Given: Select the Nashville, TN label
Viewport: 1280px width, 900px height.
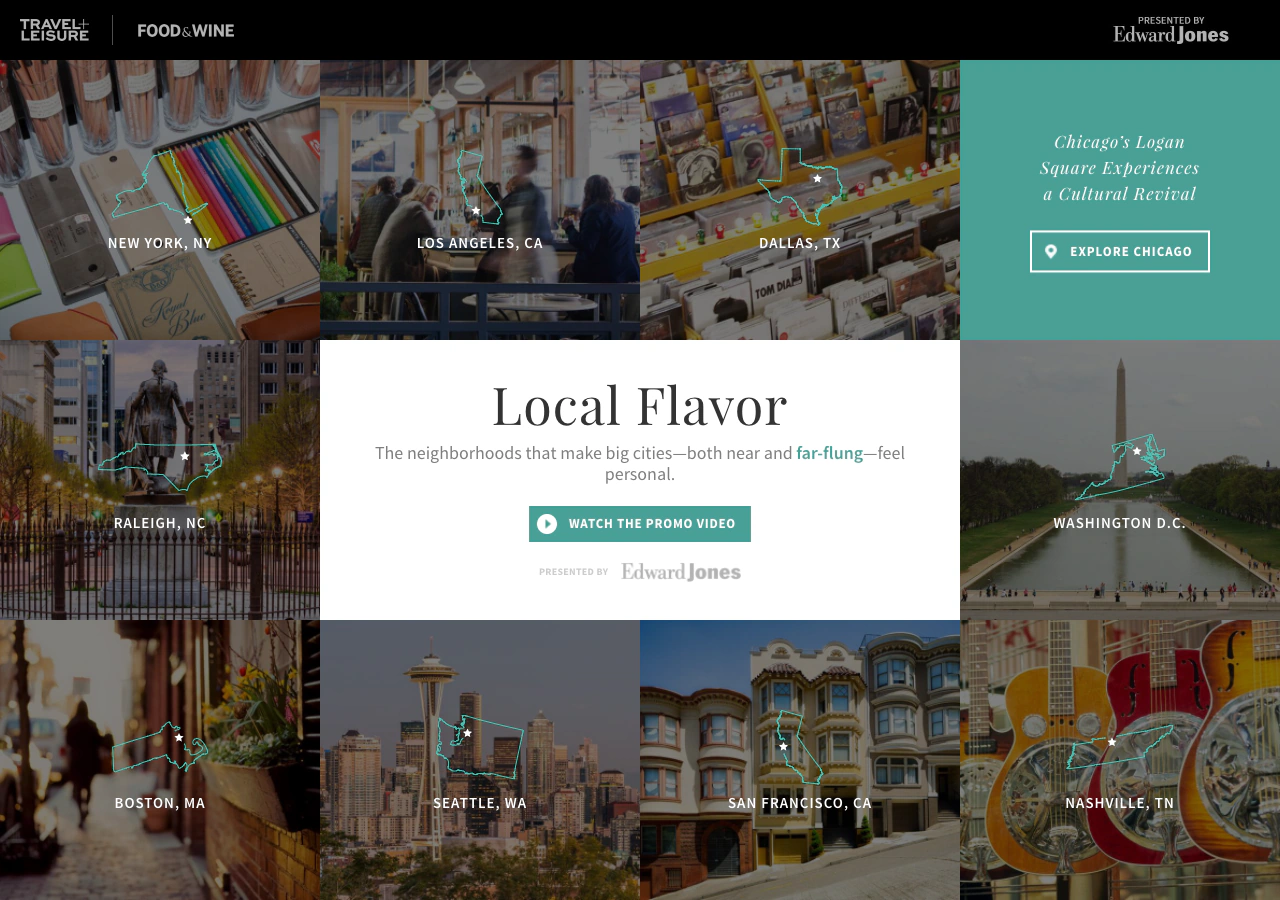Looking at the screenshot, I should coord(1120,803).
